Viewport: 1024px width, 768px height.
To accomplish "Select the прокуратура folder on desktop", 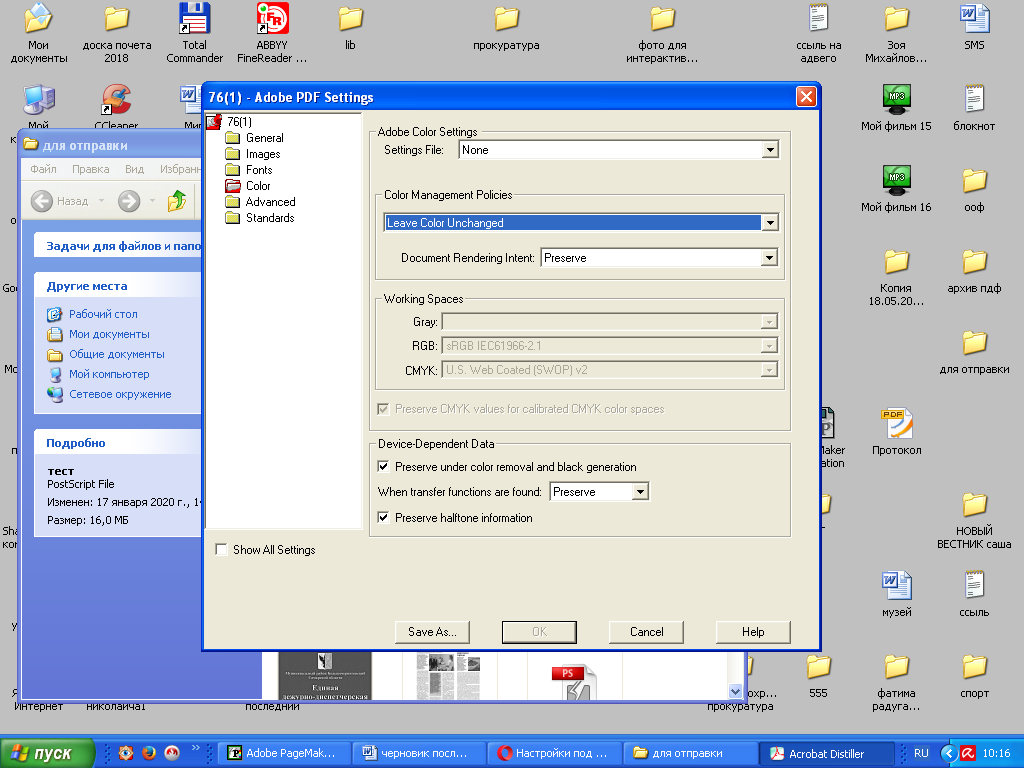I will tap(506, 27).
